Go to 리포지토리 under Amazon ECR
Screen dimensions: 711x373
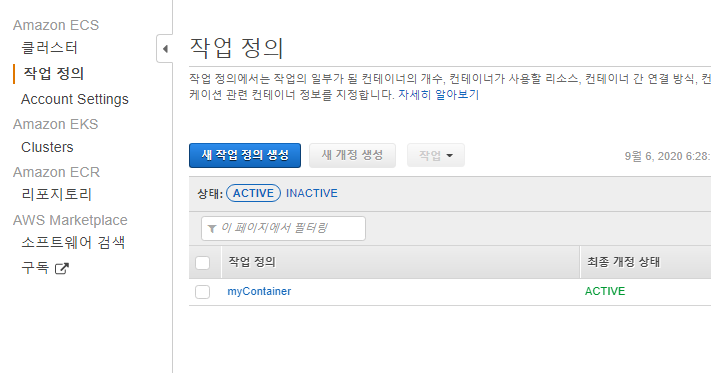pyautogui.click(x=56, y=194)
